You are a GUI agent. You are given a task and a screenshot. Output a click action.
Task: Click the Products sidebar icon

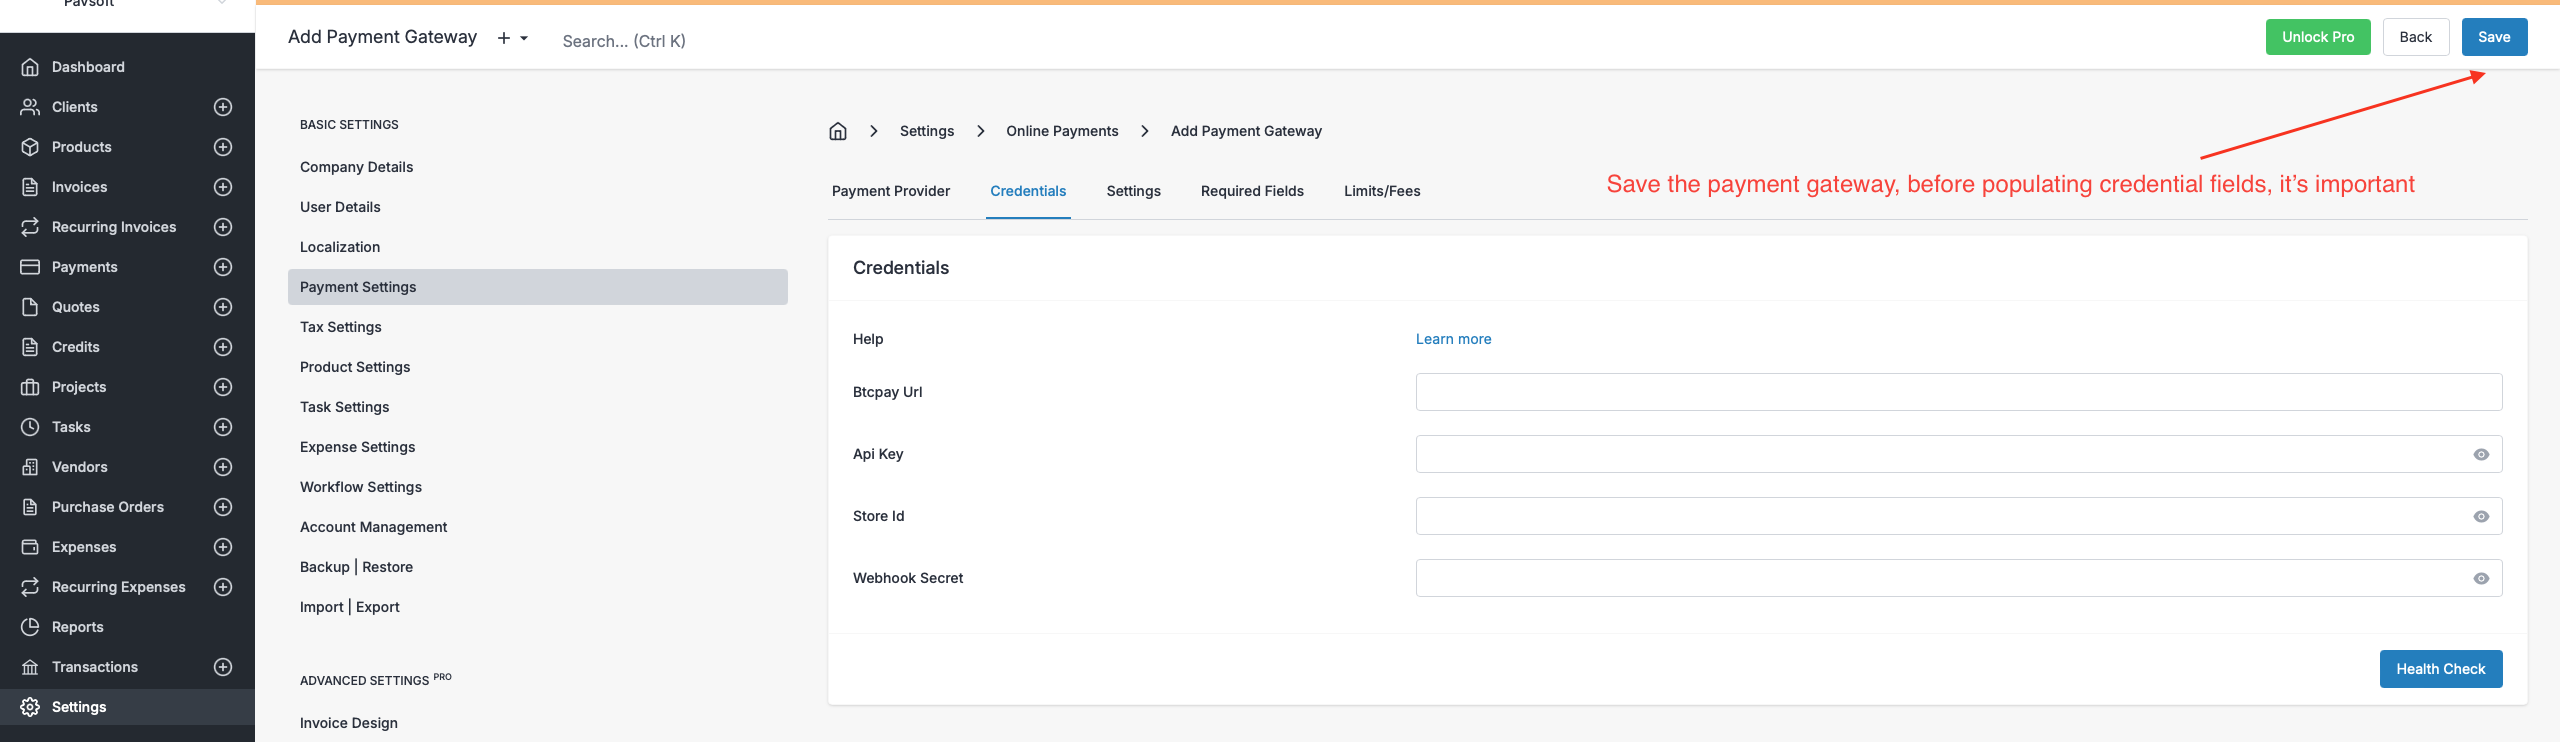(30, 147)
